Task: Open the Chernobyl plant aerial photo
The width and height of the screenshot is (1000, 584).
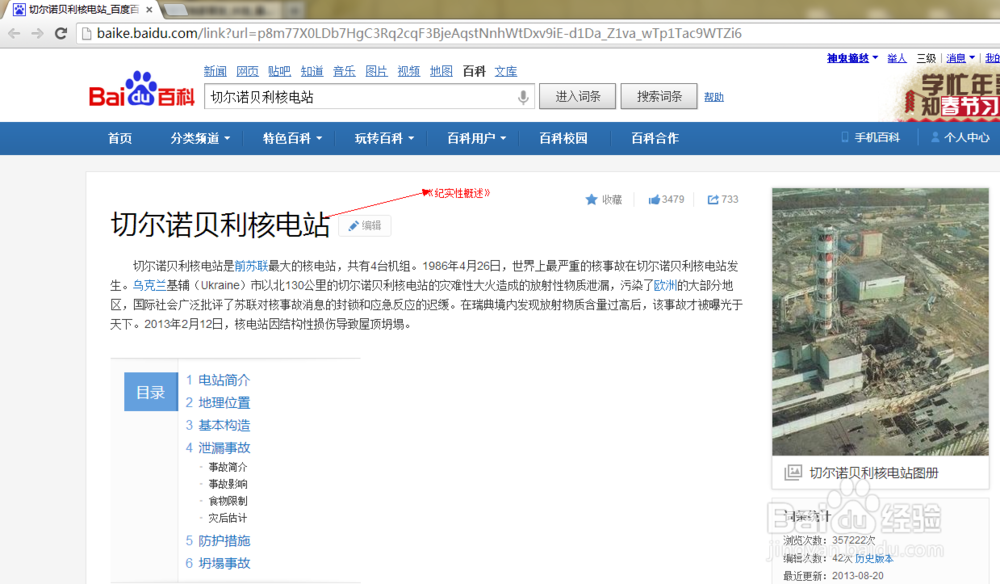Action: click(x=880, y=321)
